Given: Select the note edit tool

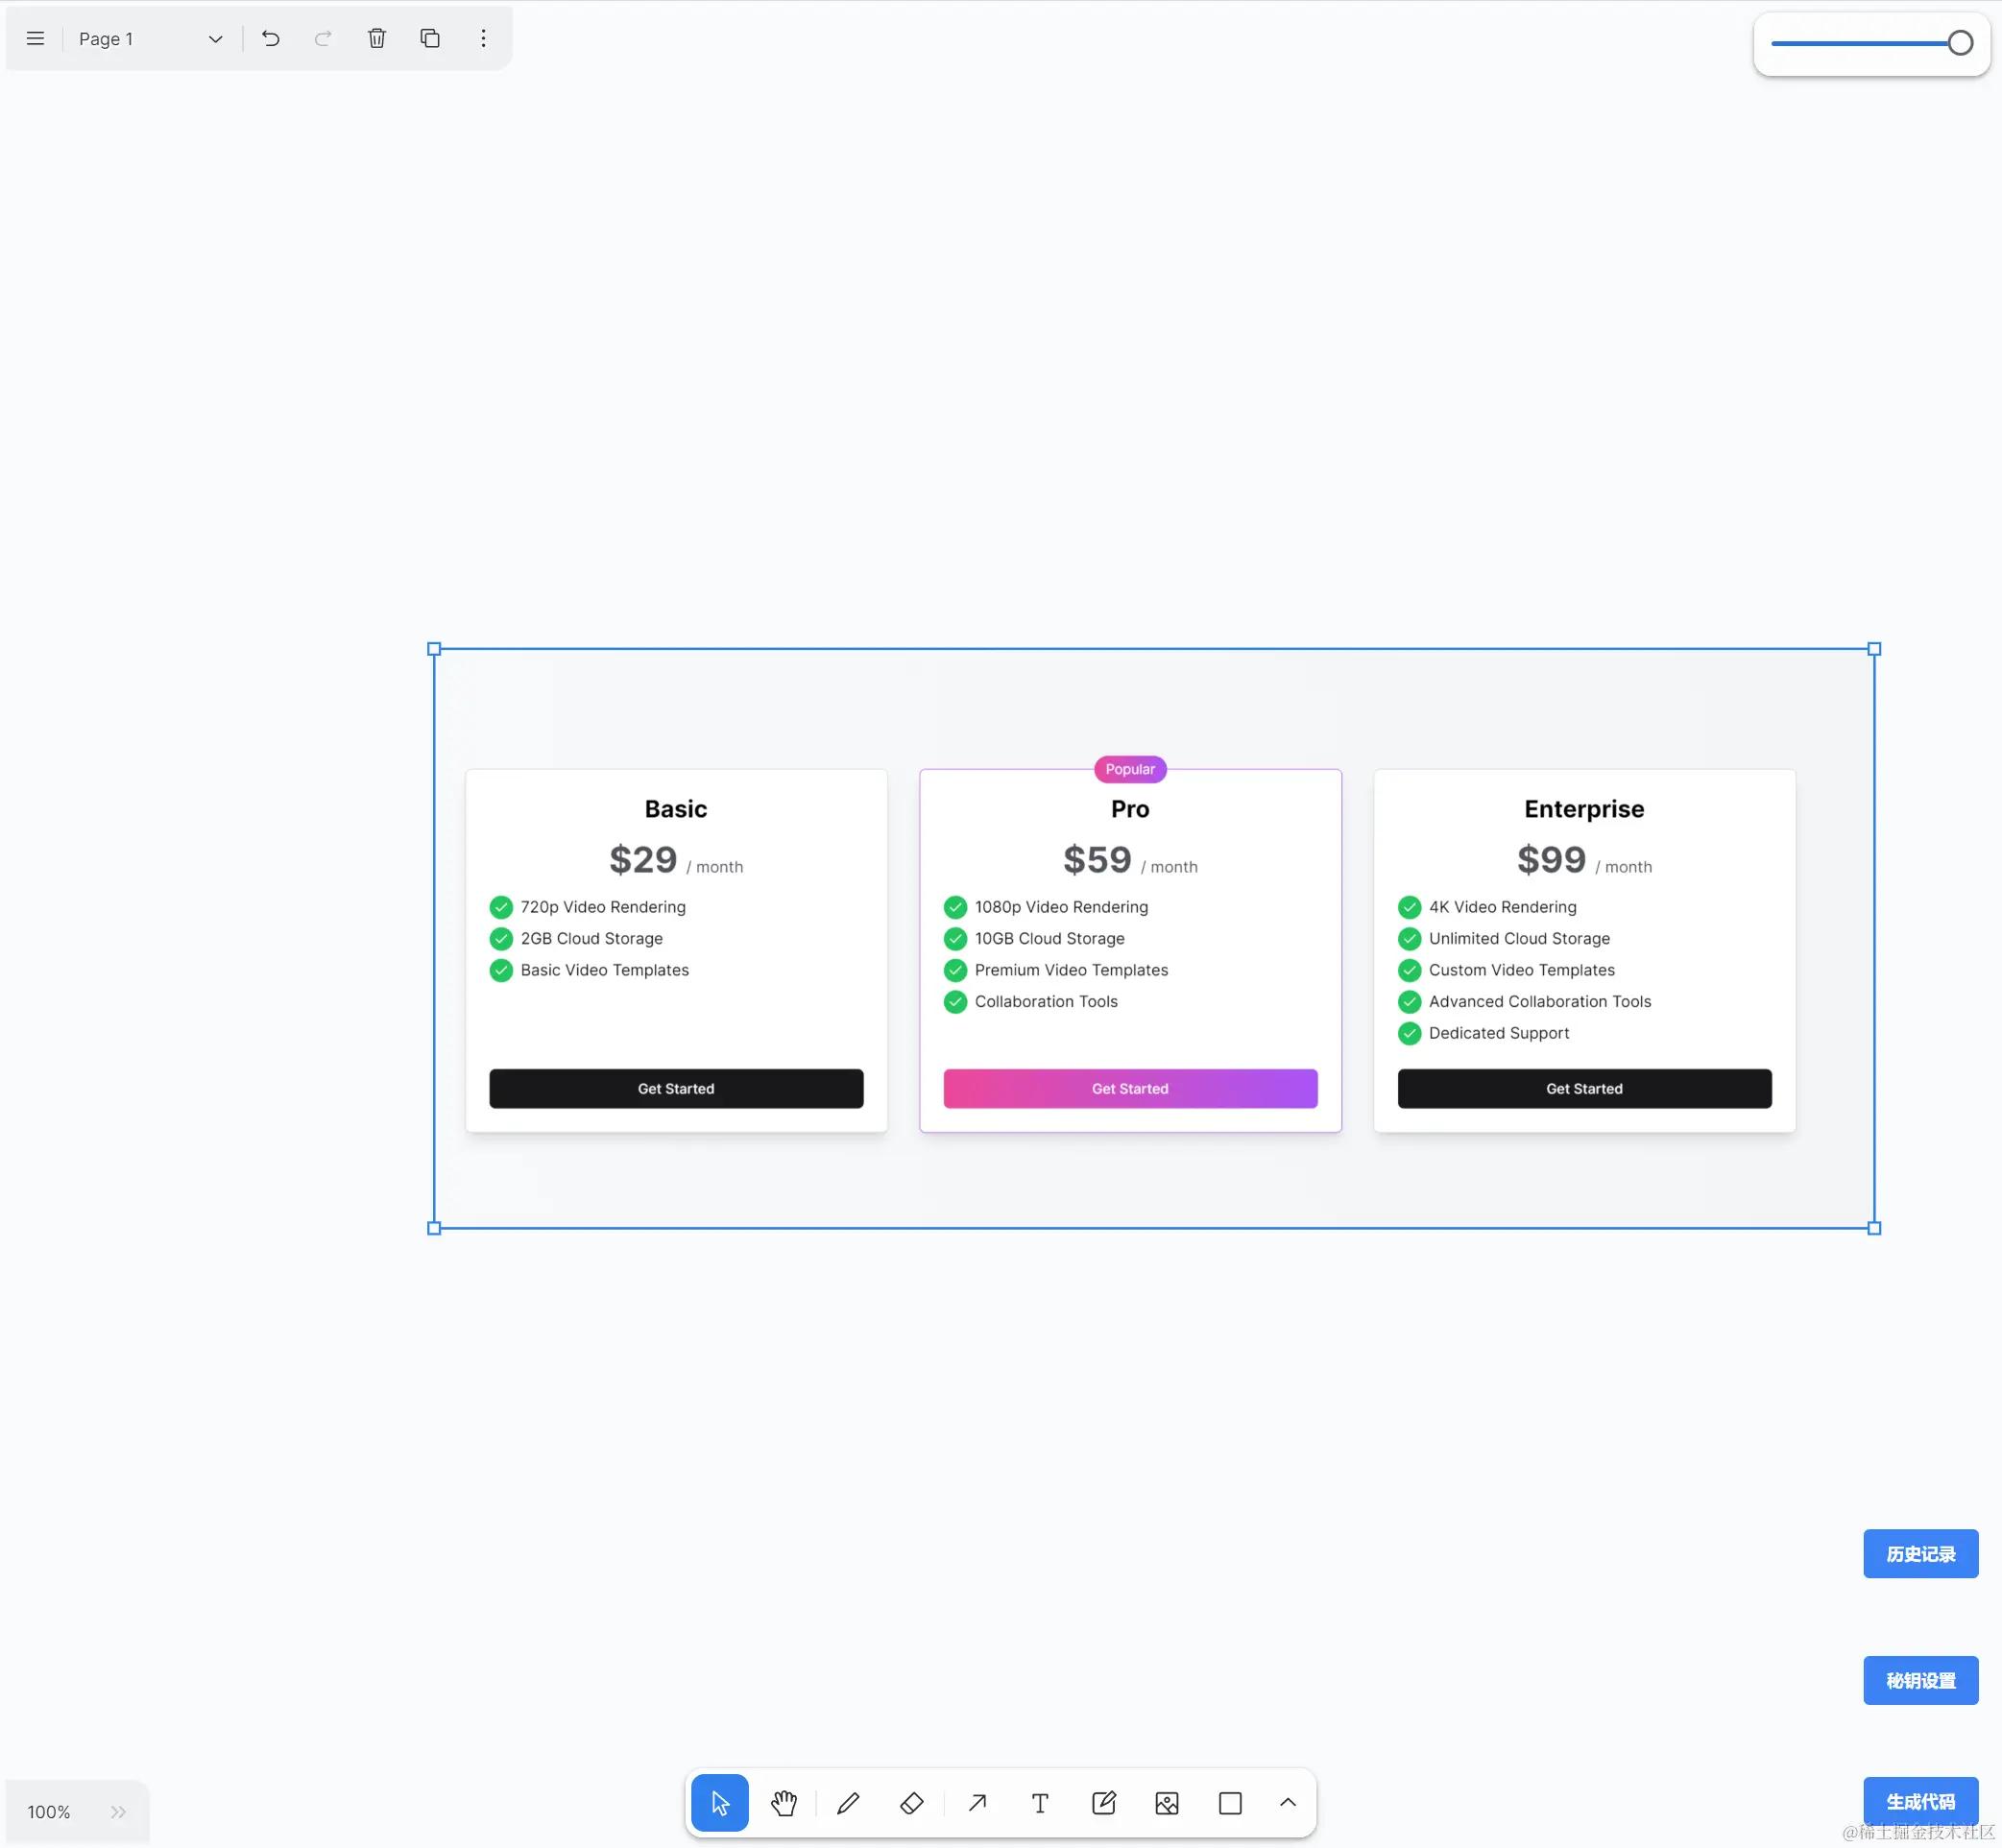Looking at the screenshot, I should tap(1103, 1803).
